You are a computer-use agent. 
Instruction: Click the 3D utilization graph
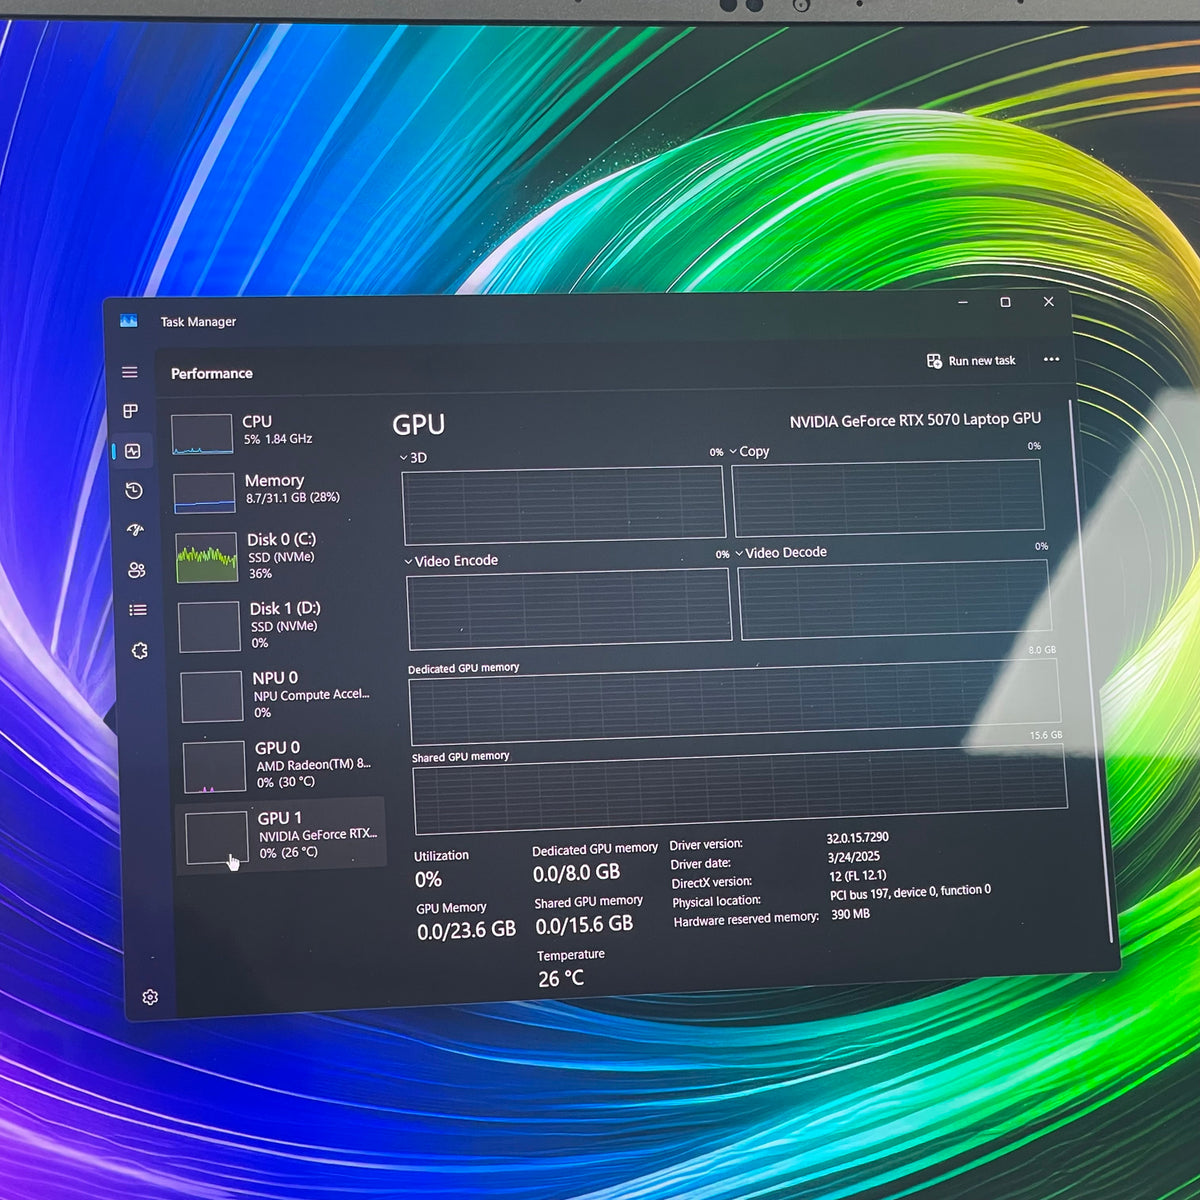pos(564,504)
